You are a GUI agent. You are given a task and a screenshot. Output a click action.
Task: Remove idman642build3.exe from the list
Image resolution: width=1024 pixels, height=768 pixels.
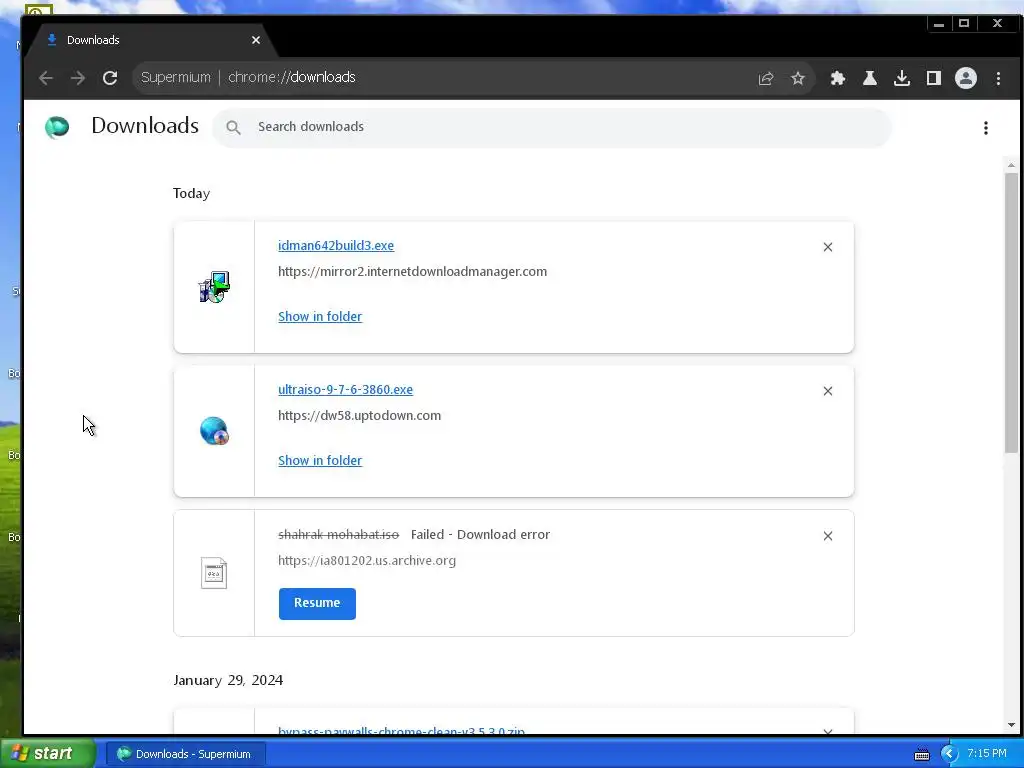click(x=827, y=247)
